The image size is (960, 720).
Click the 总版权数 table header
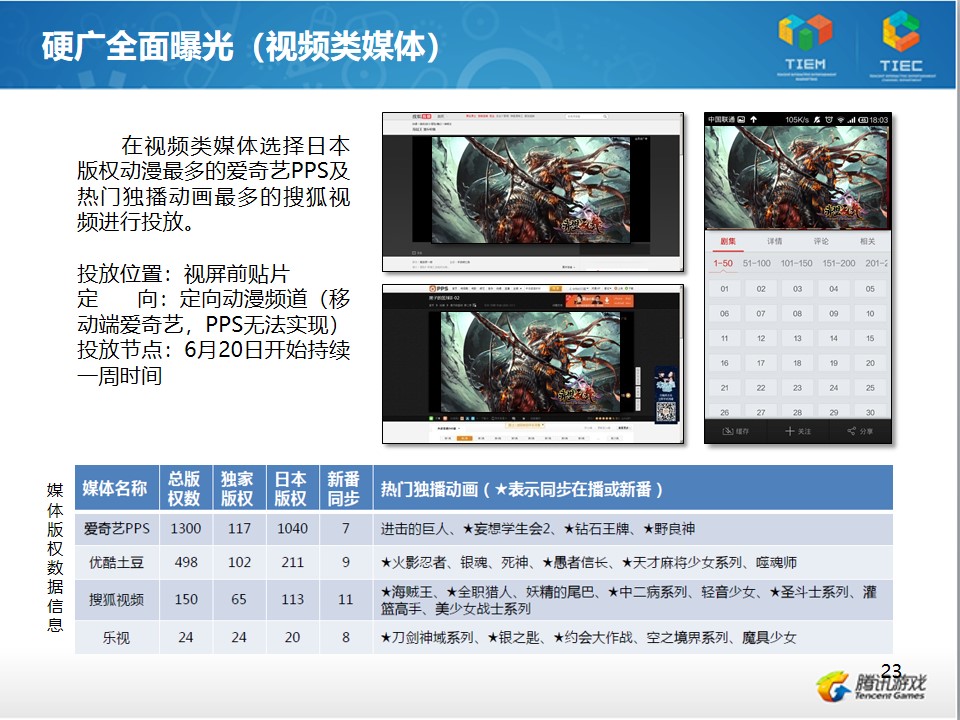(185, 488)
